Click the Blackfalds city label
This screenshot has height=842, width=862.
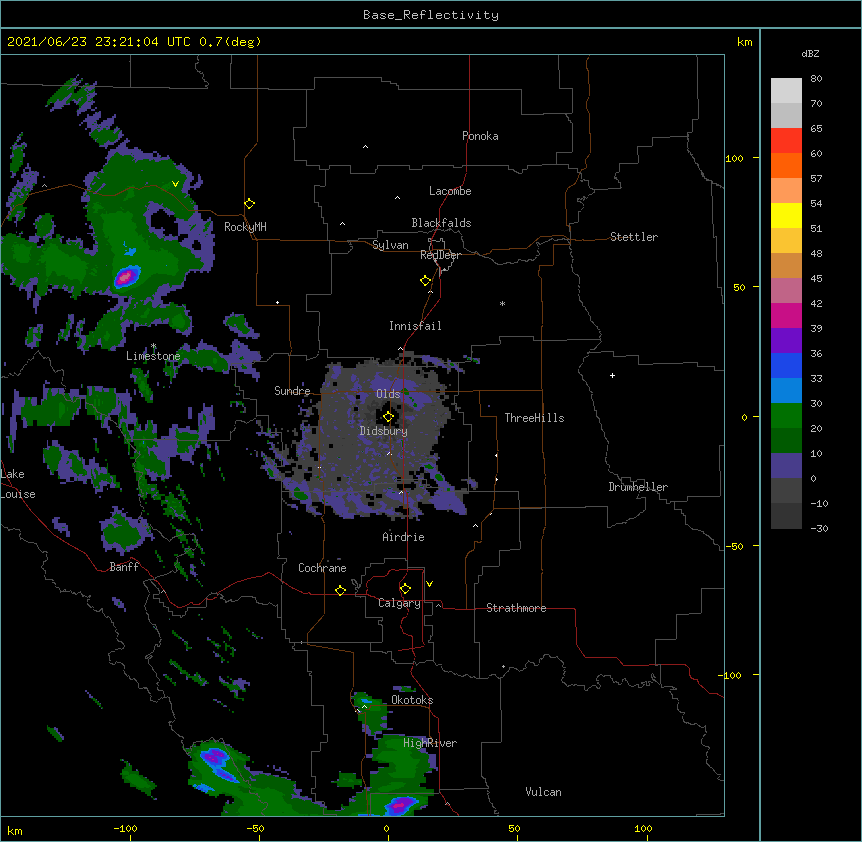441,223
